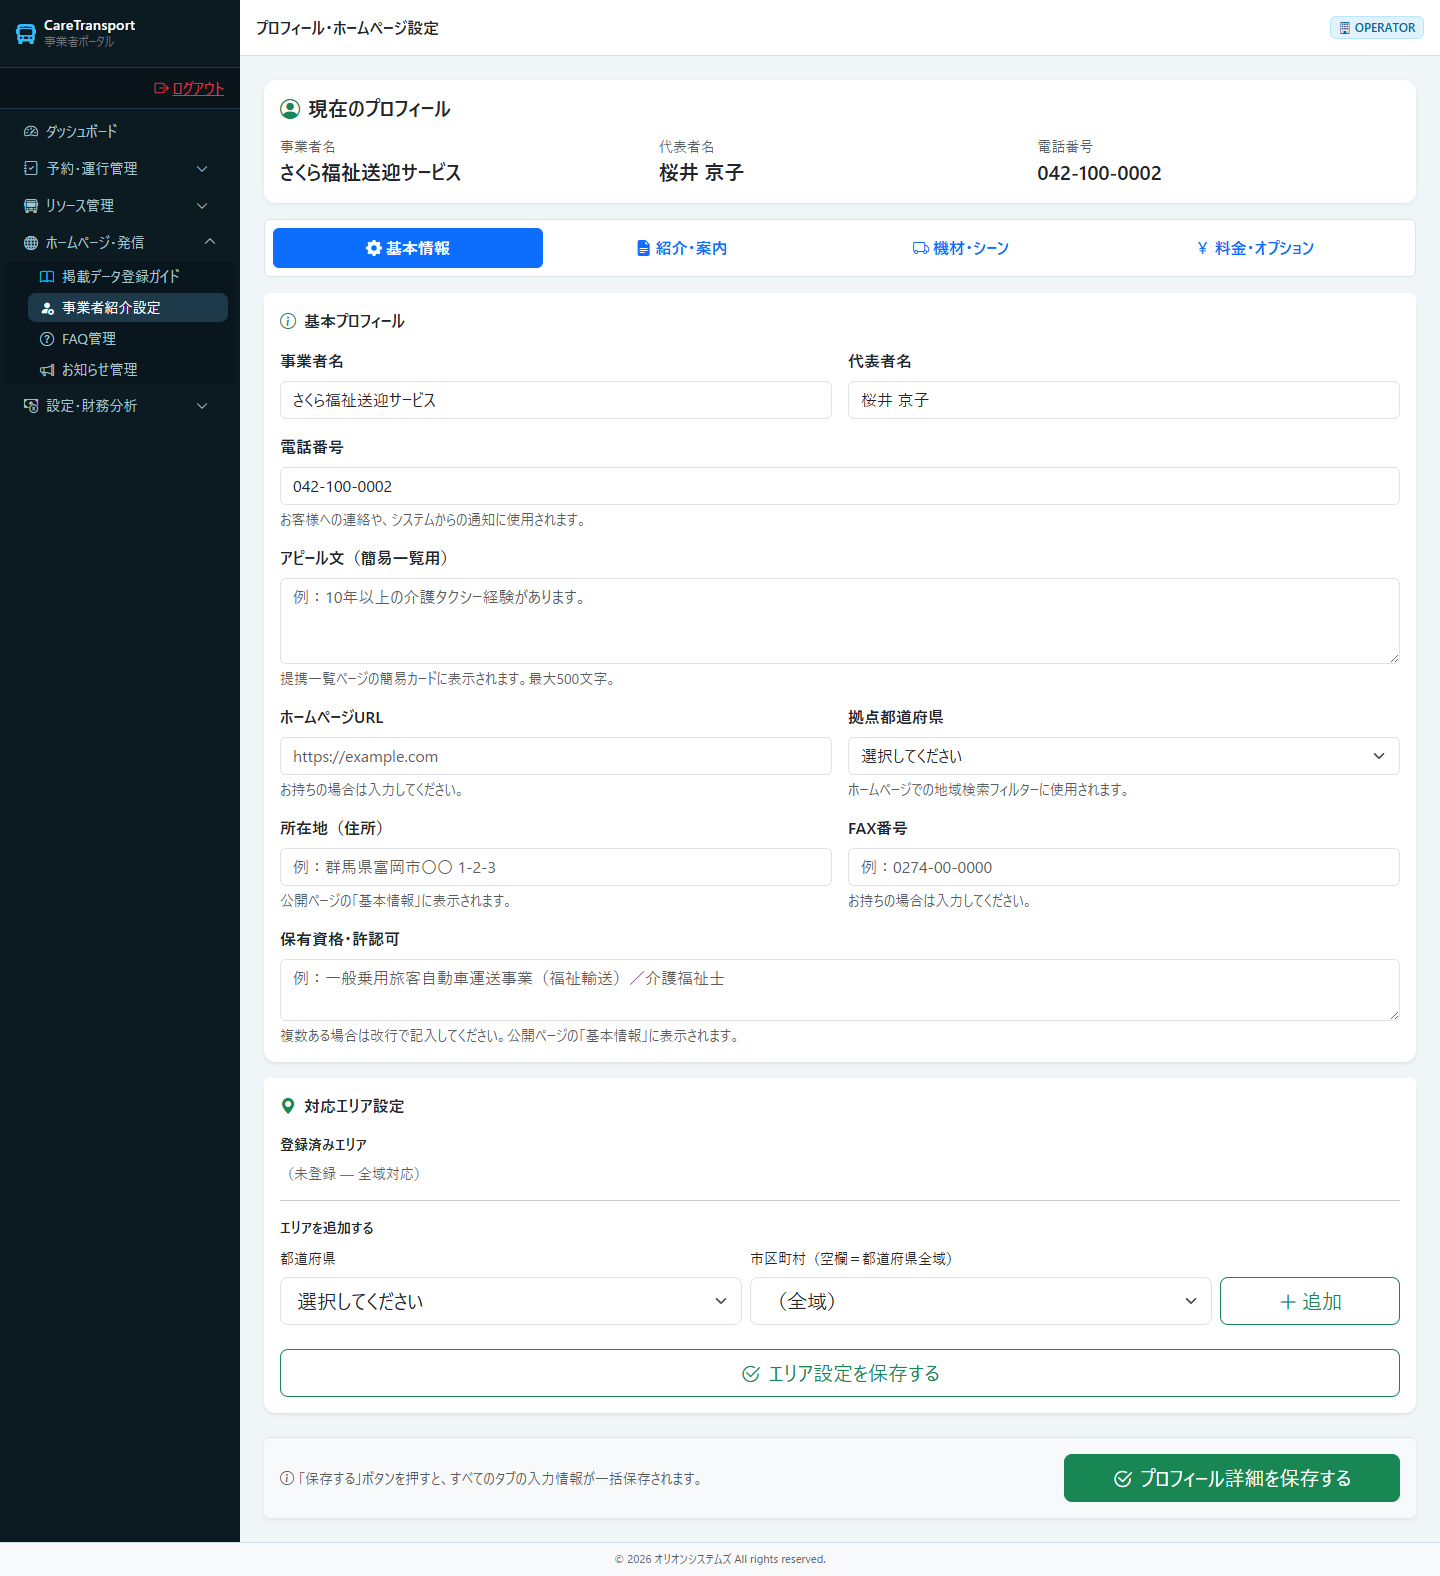Click the building icon in OPERATOR badge
Screen dimensions: 1440x1576
point(1345,28)
